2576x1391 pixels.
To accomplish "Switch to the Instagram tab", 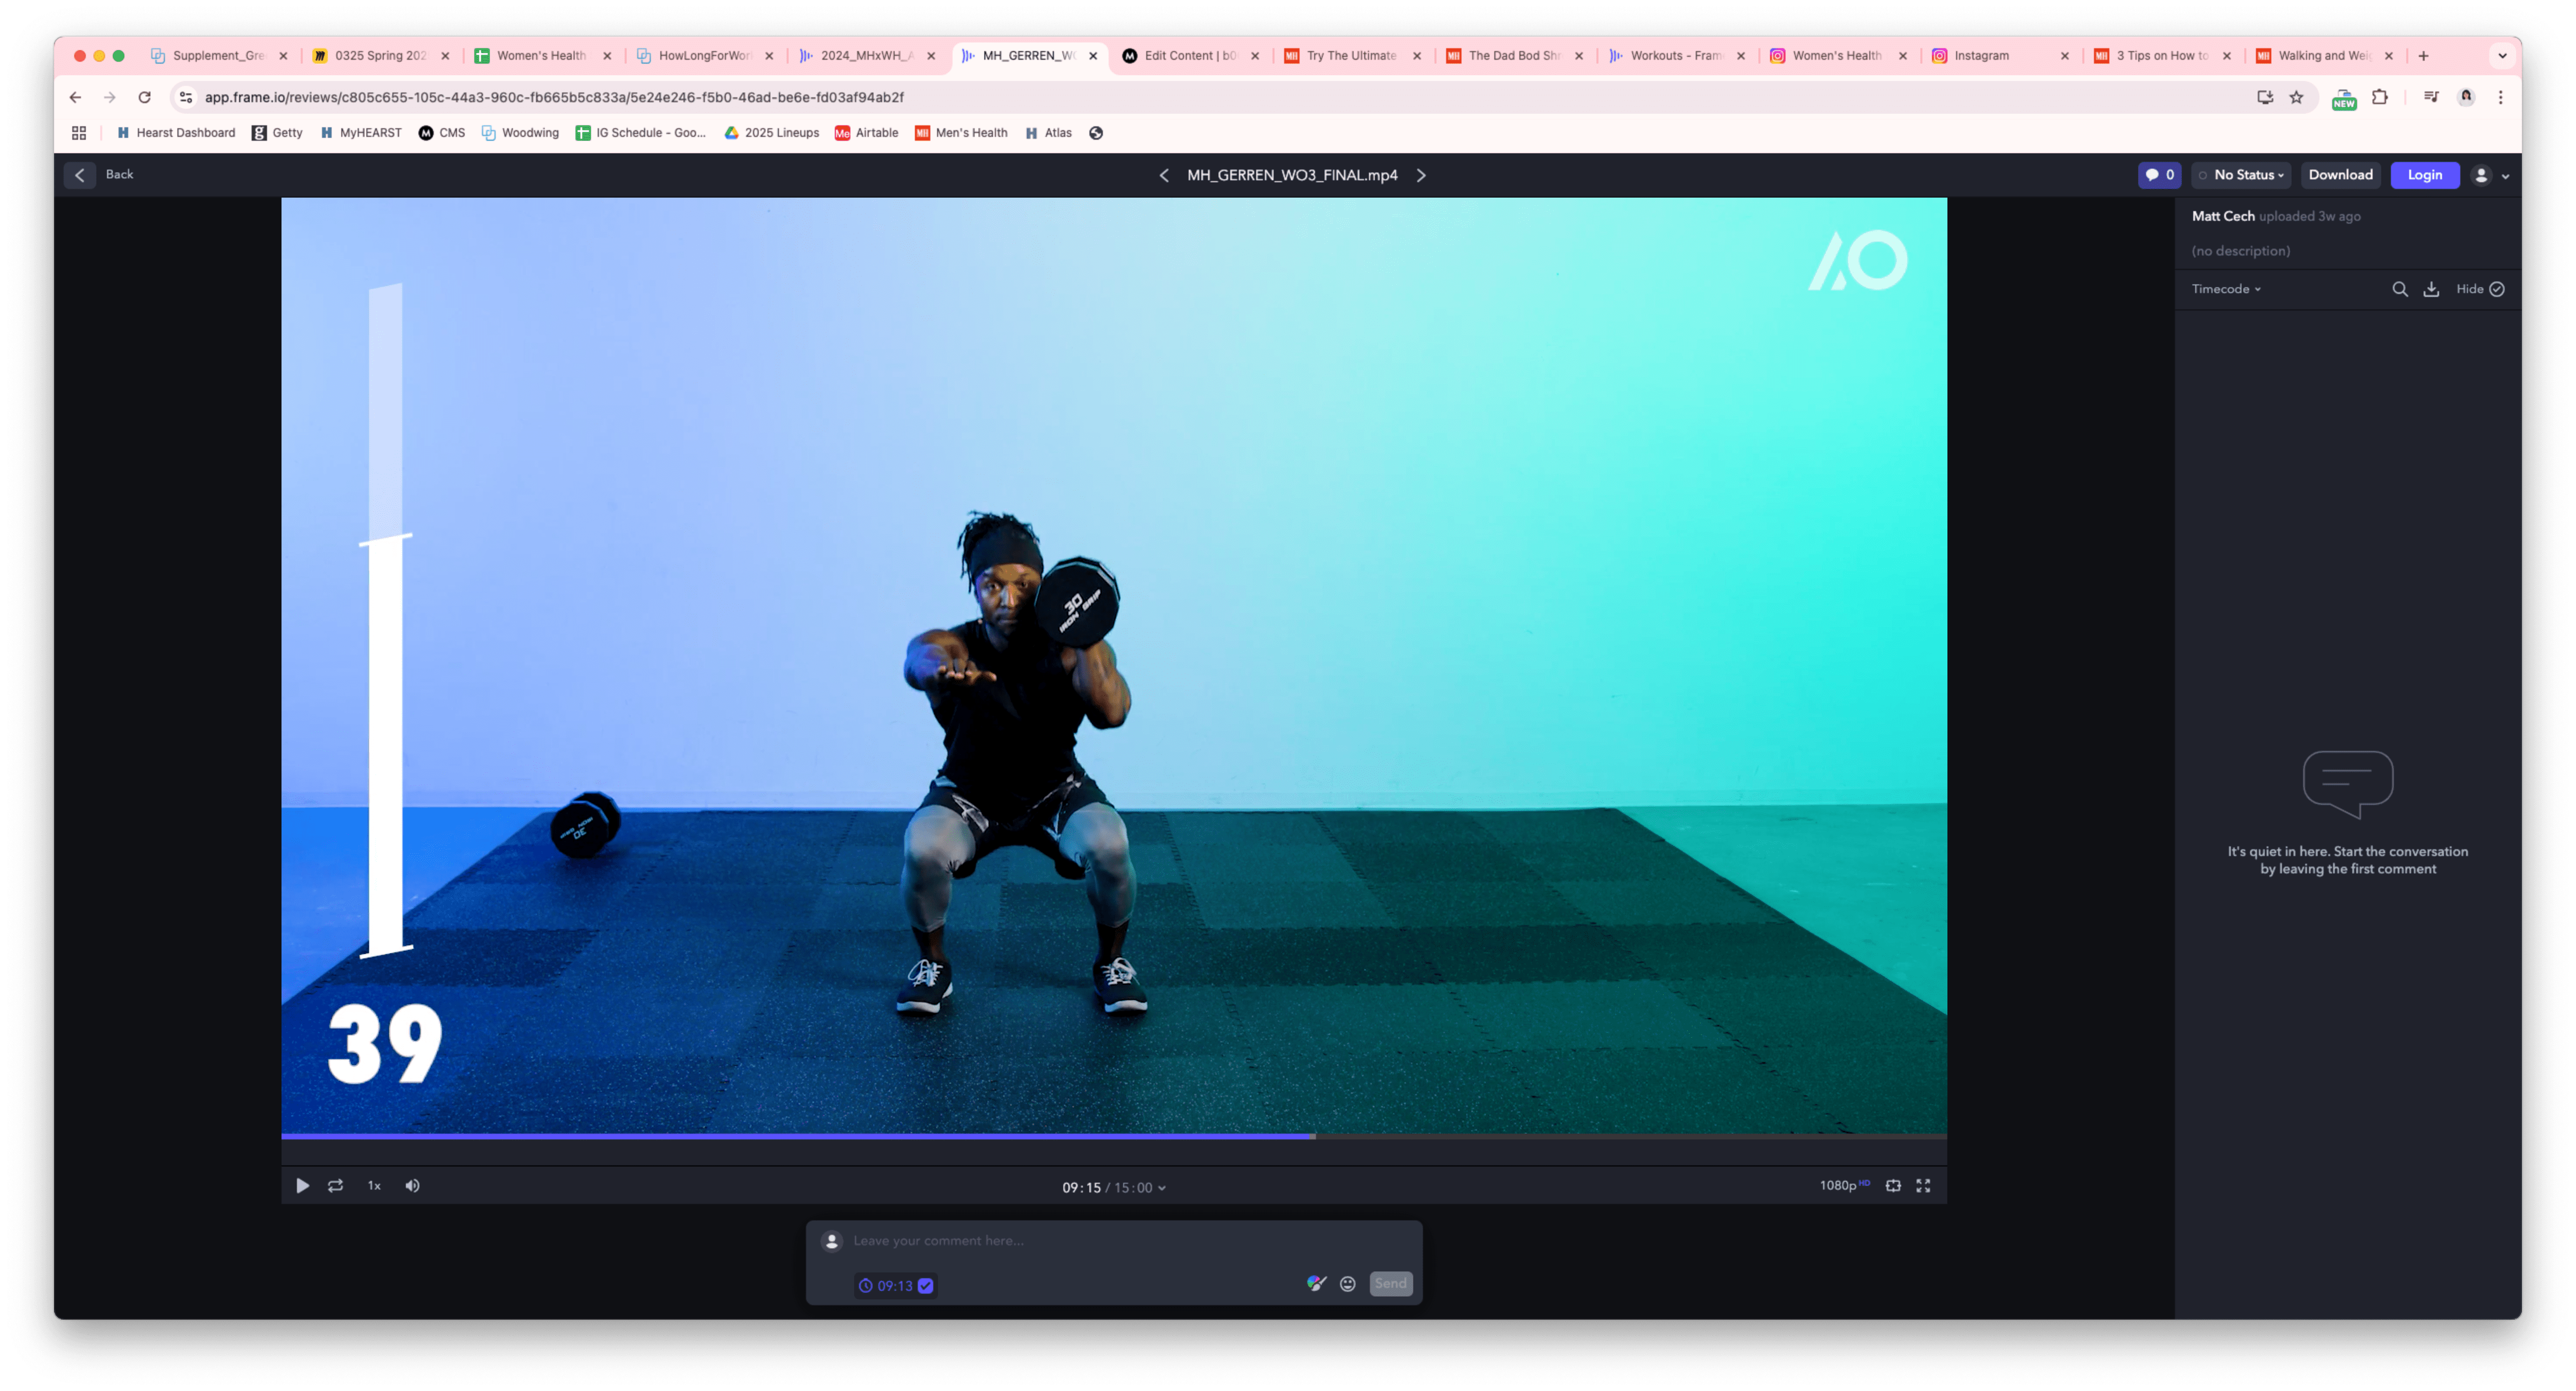I will [x=1980, y=56].
